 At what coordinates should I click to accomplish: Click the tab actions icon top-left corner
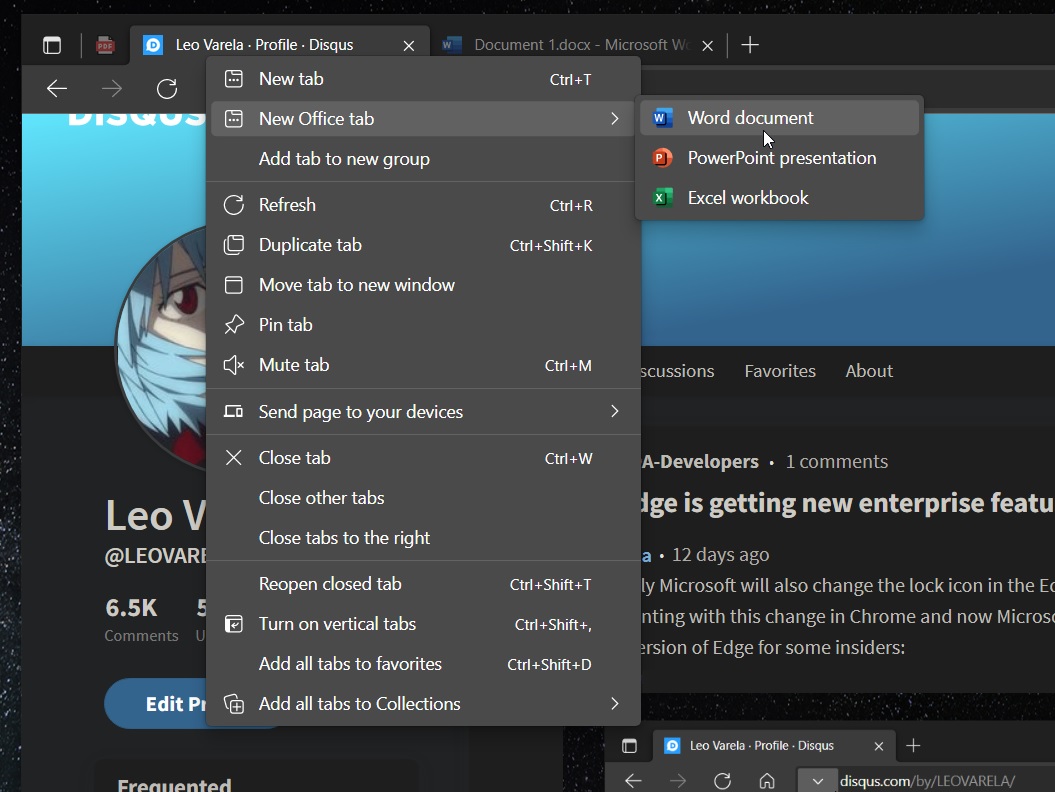tap(51, 44)
